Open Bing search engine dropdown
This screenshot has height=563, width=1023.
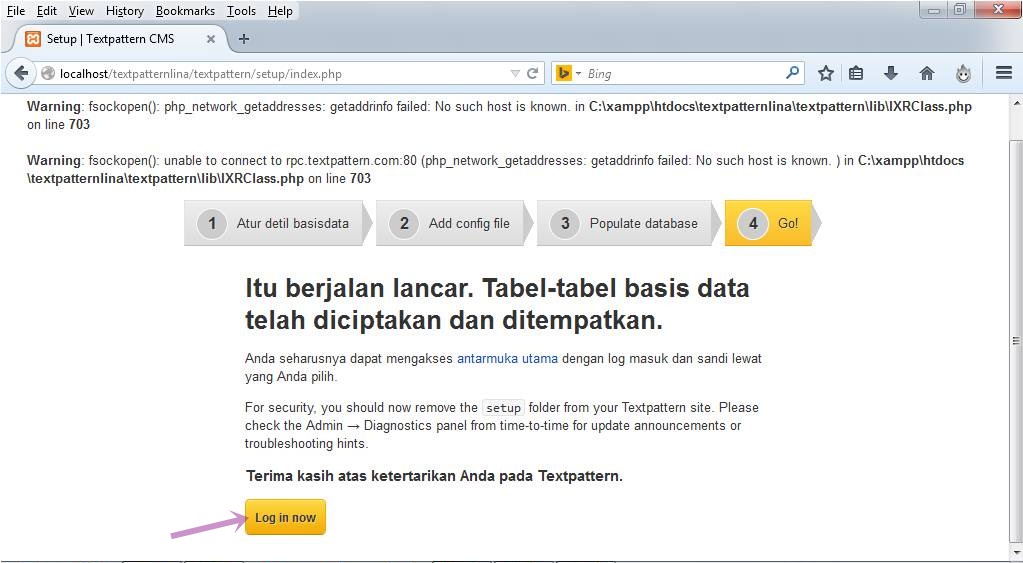click(568, 73)
